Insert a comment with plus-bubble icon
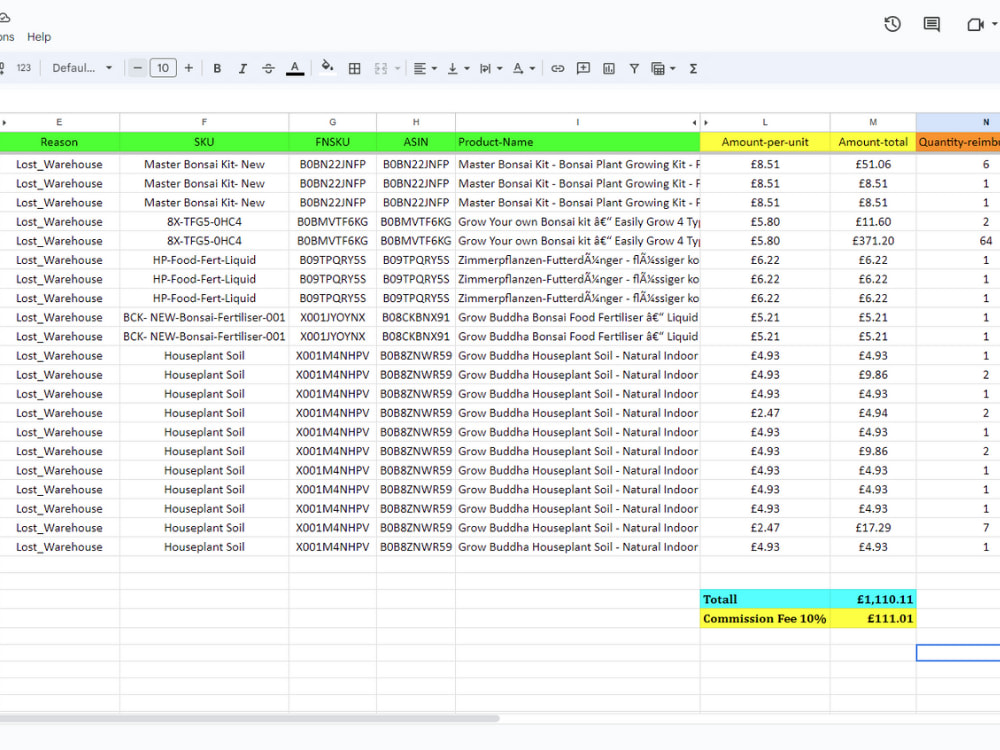Viewport: 1000px width, 750px height. (x=583, y=68)
